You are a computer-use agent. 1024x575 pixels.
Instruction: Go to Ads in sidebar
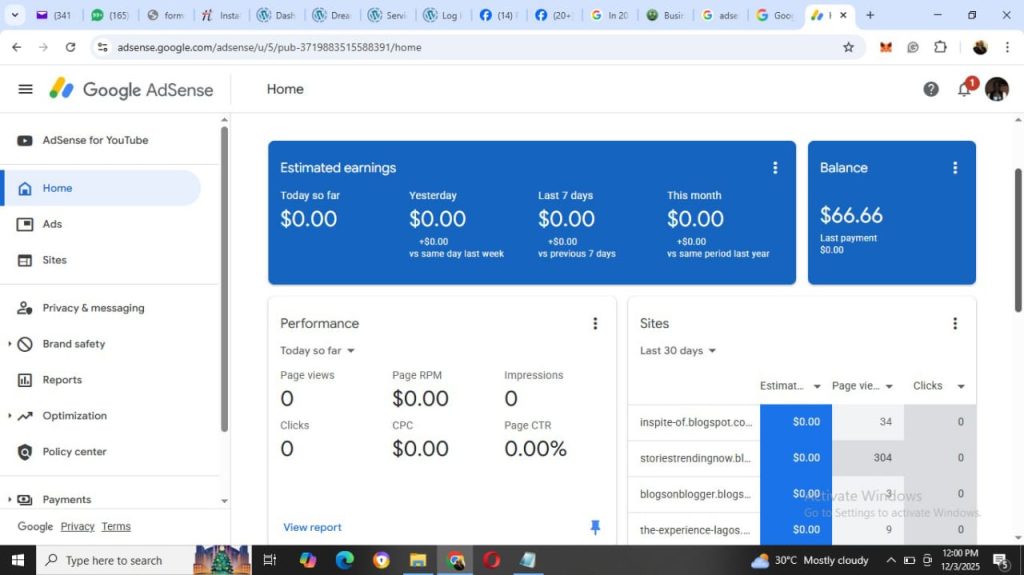point(52,224)
